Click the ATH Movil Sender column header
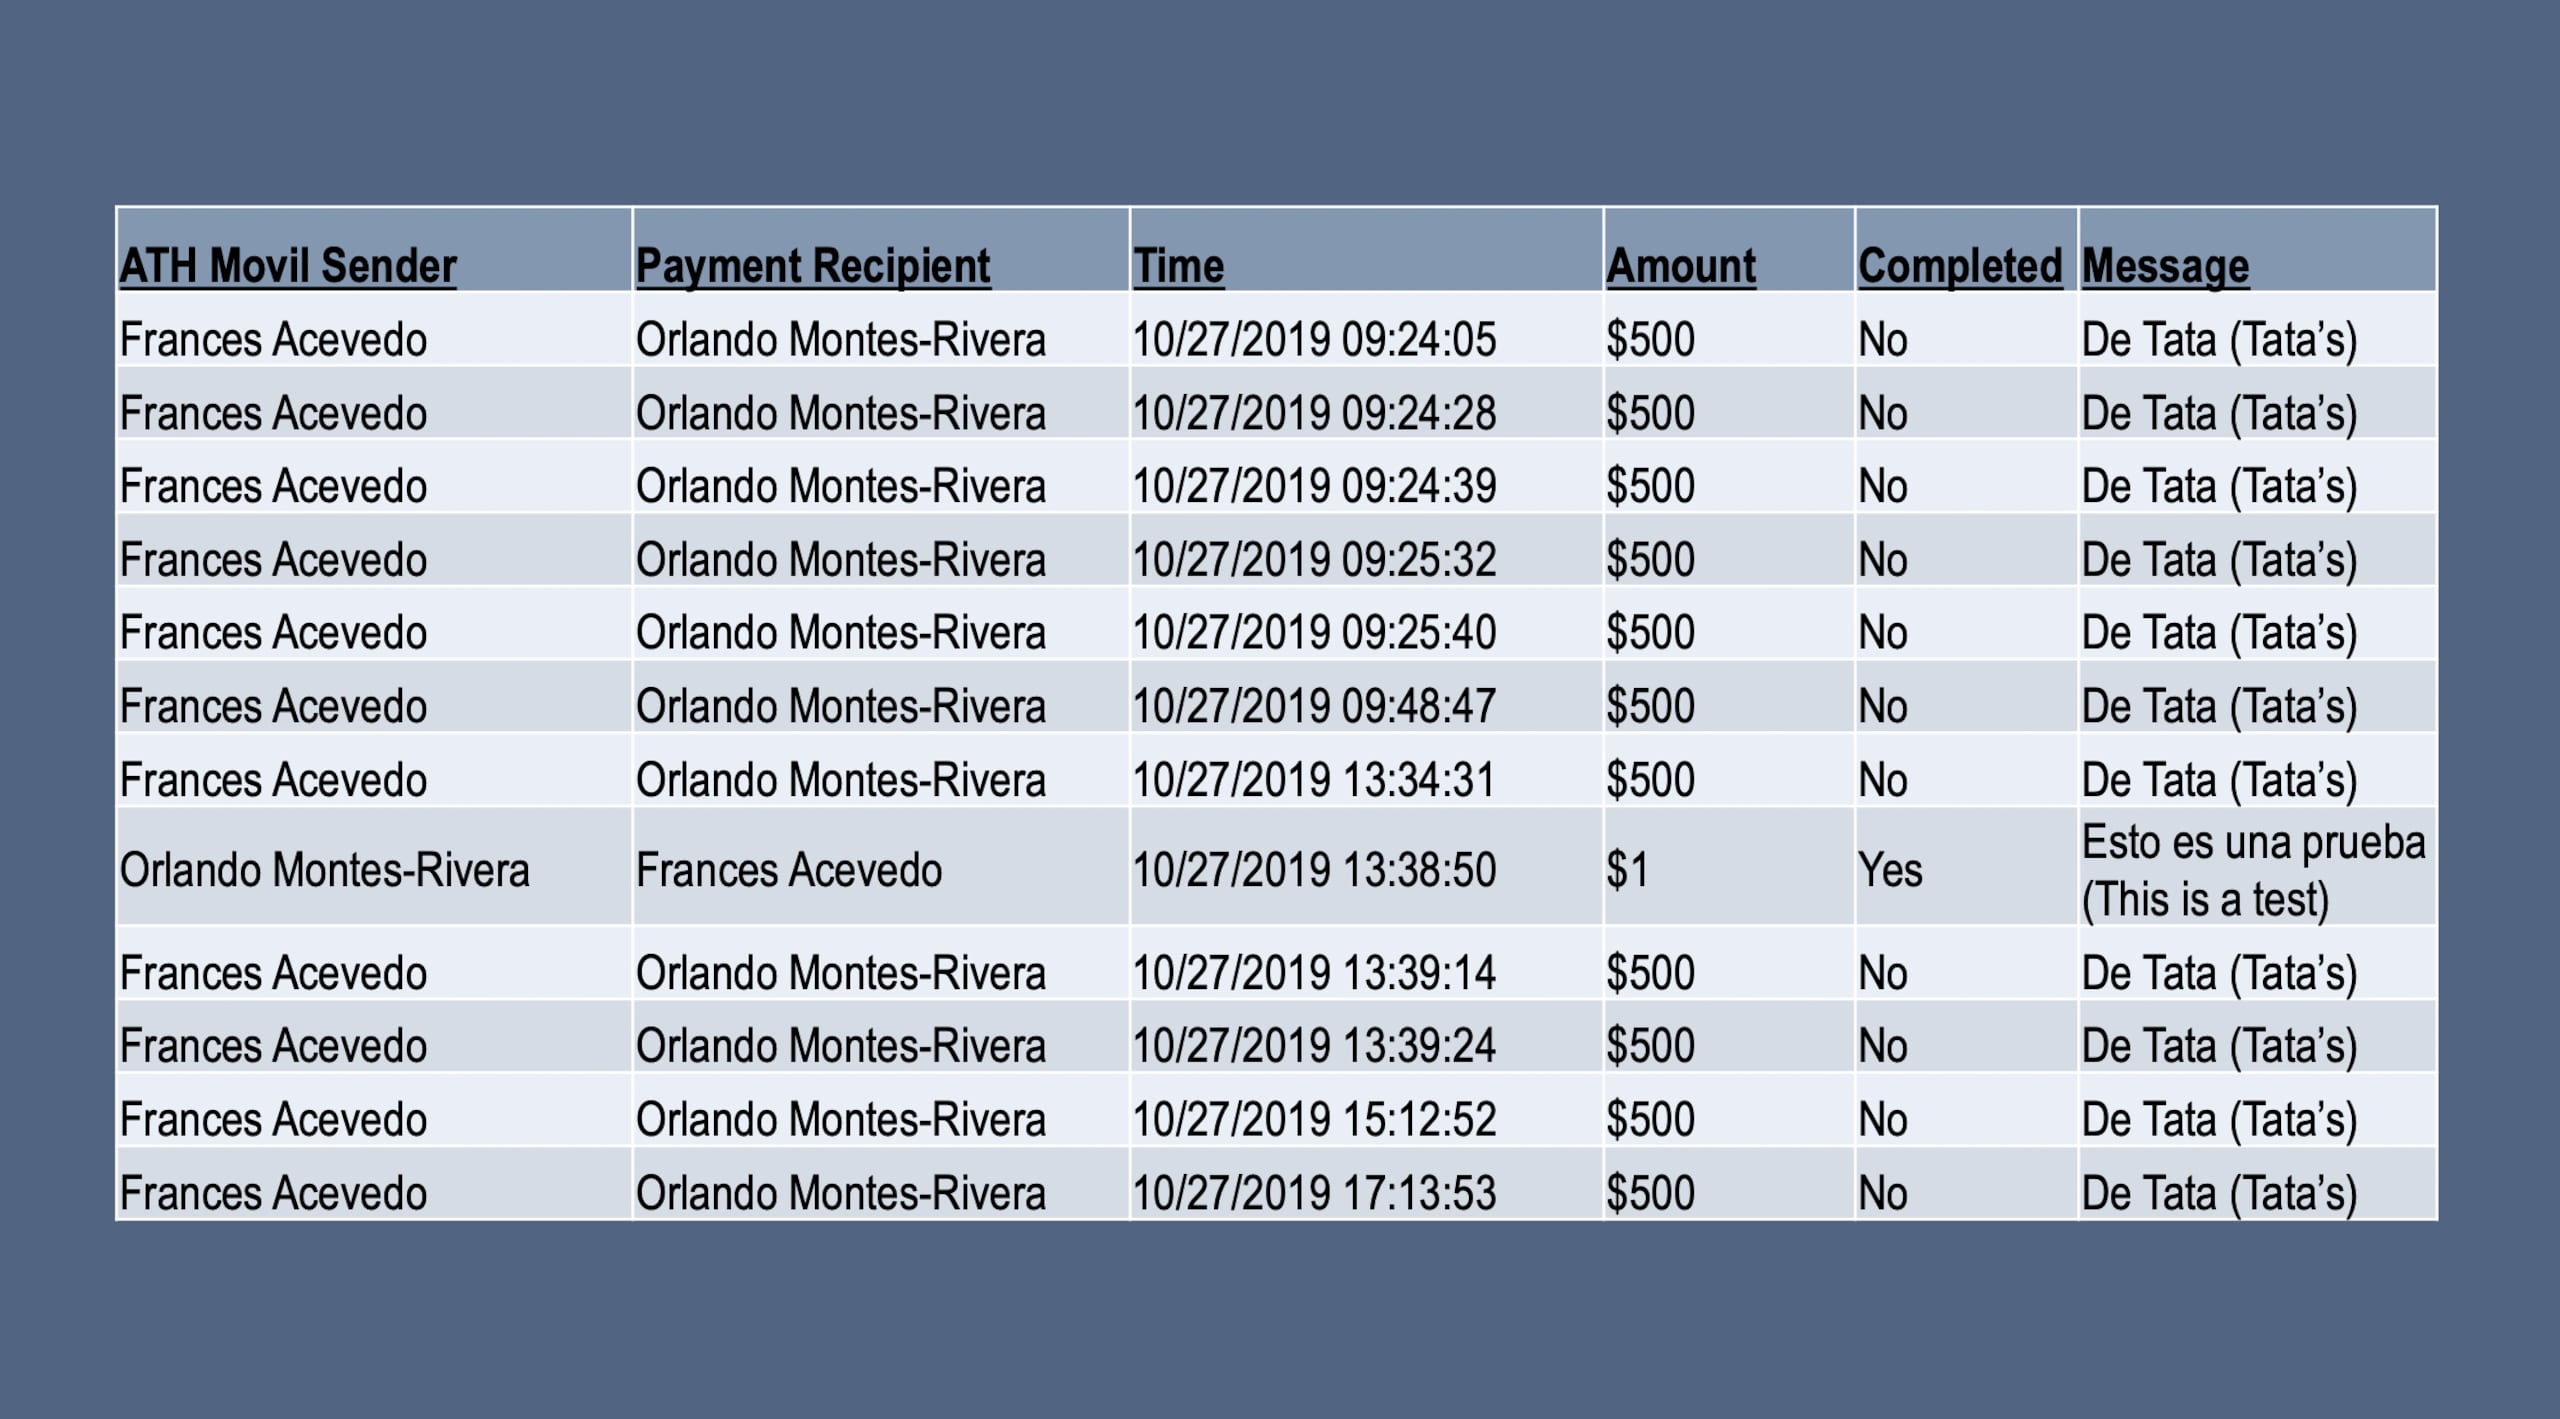 288,266
